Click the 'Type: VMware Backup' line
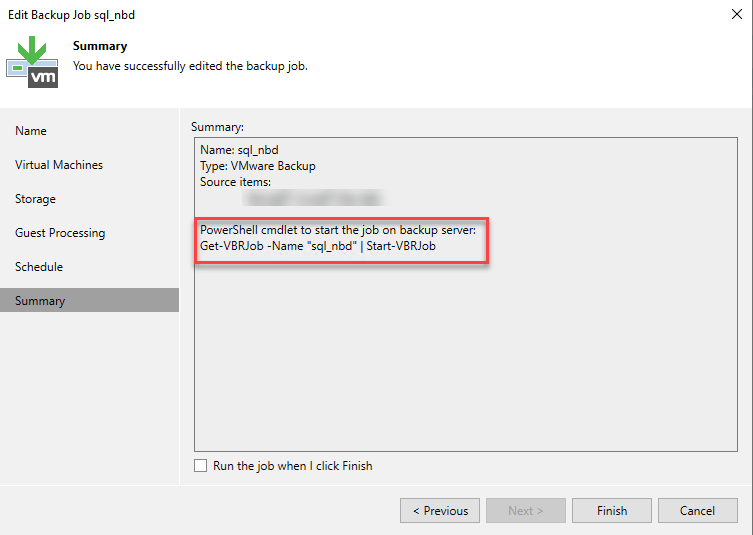753x535 pixels. pyautogui.click(x=258, y=166)
